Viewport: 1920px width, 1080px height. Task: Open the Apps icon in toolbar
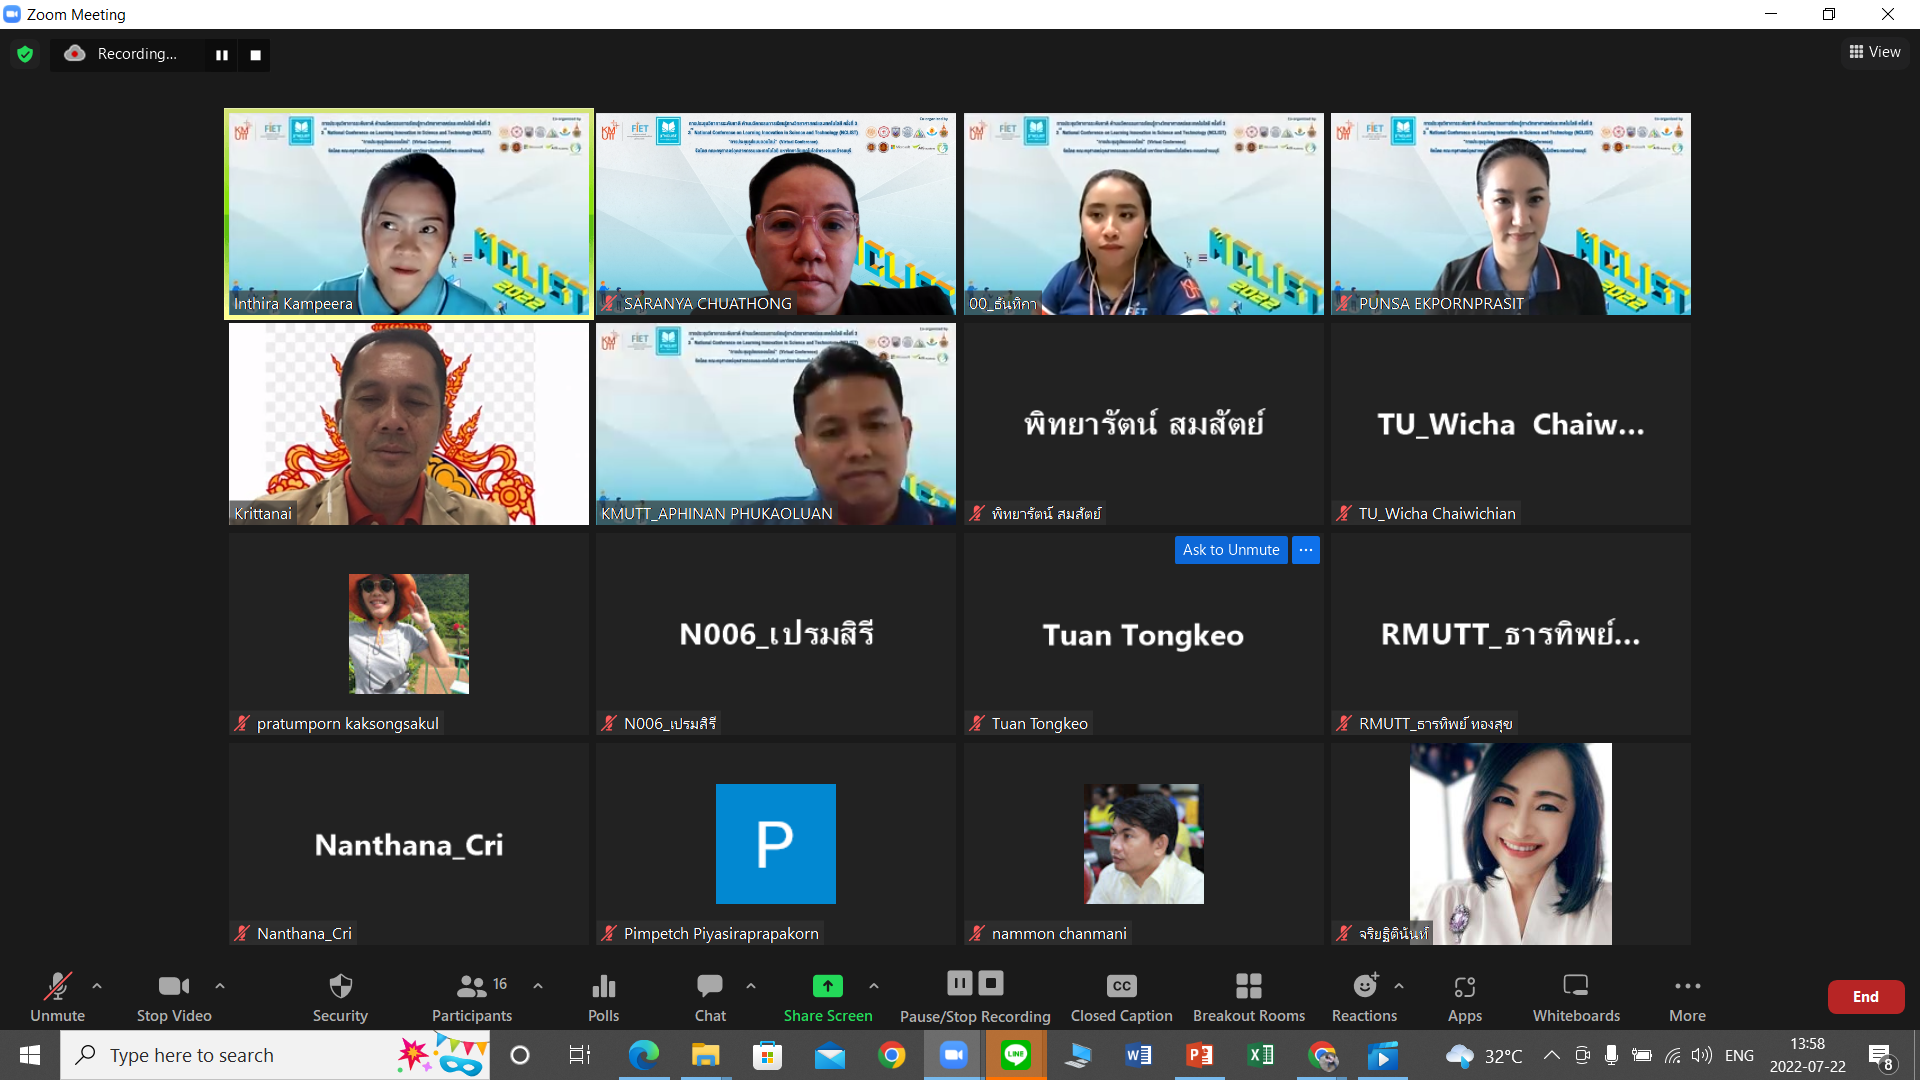pos(1464,997)
